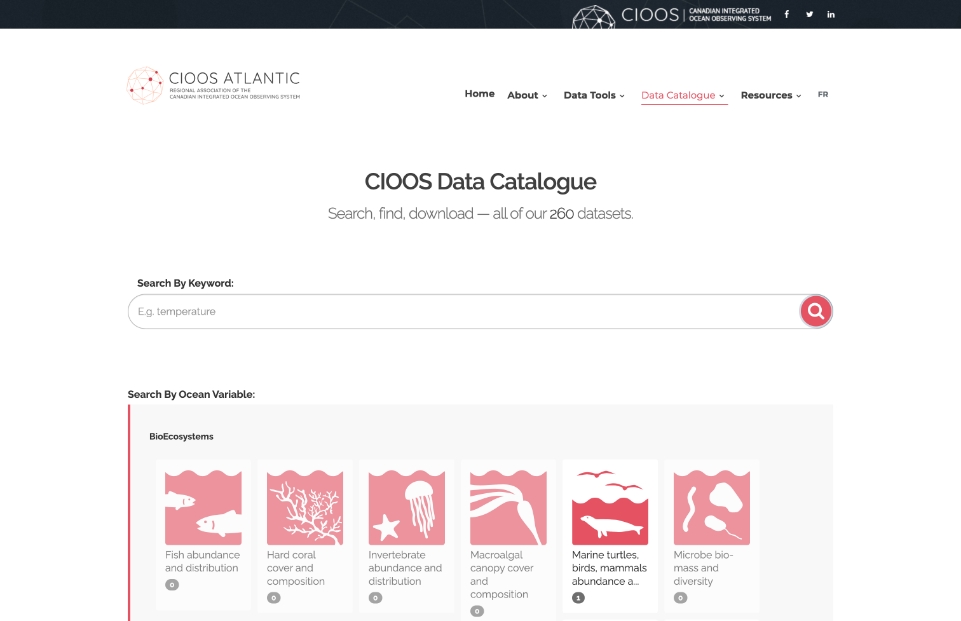The width and height of the screenshot is (961, 621).
Task: Select the Macroalgal canopy cover icon
Action: [508, 508]
